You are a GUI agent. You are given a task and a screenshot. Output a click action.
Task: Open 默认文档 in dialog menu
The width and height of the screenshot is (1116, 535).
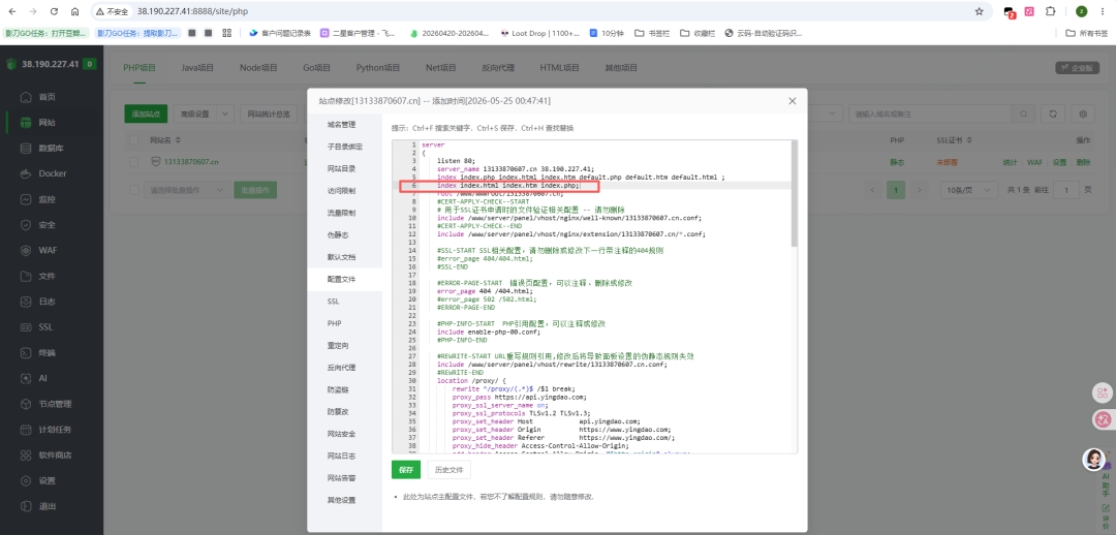344,257
